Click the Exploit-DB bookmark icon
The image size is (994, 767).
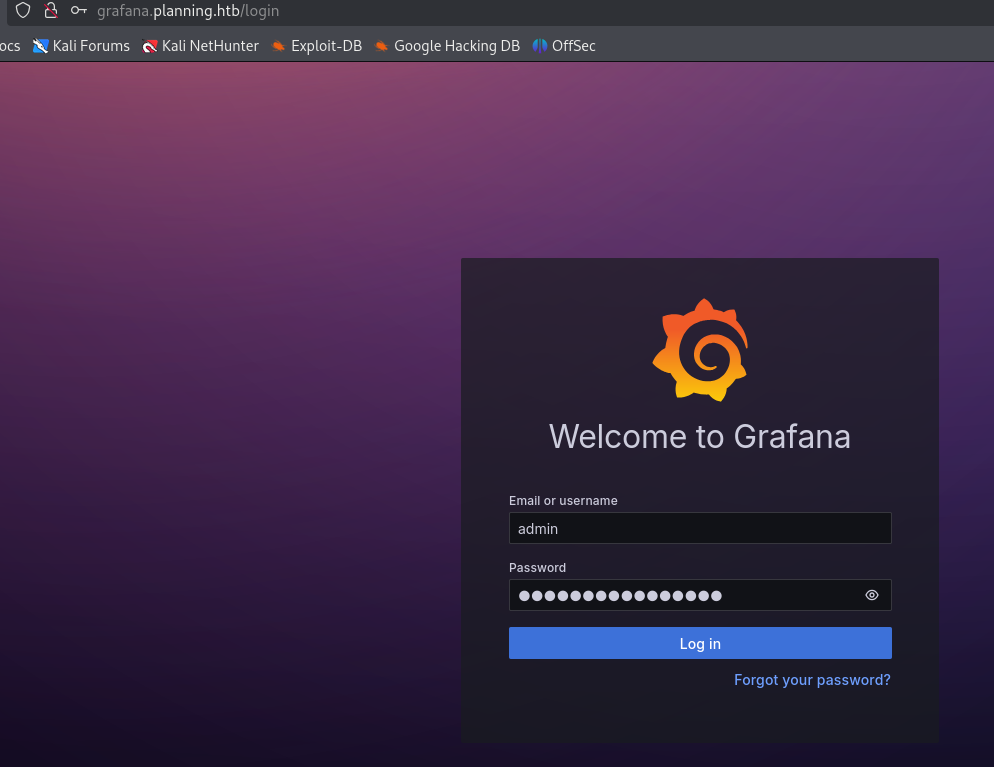(279, 46)
